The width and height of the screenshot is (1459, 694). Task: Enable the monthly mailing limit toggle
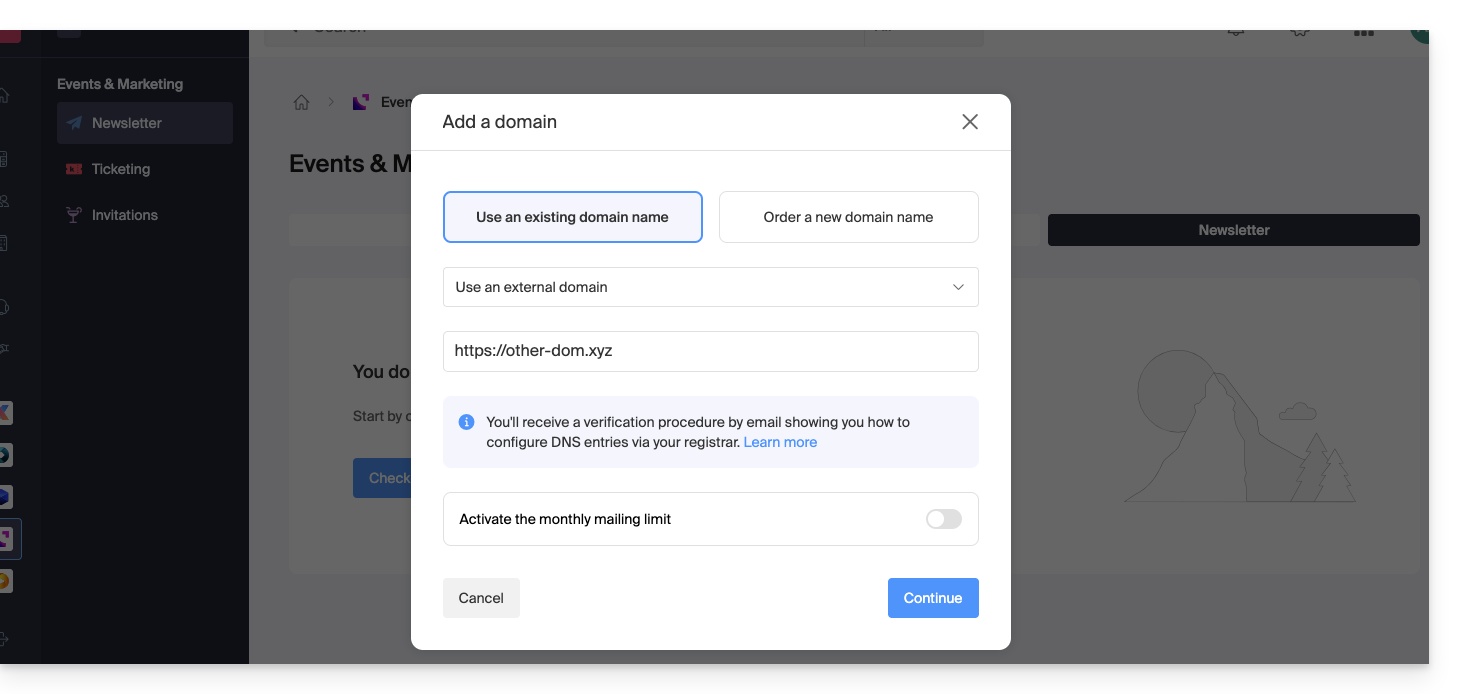tap(943, 519)
